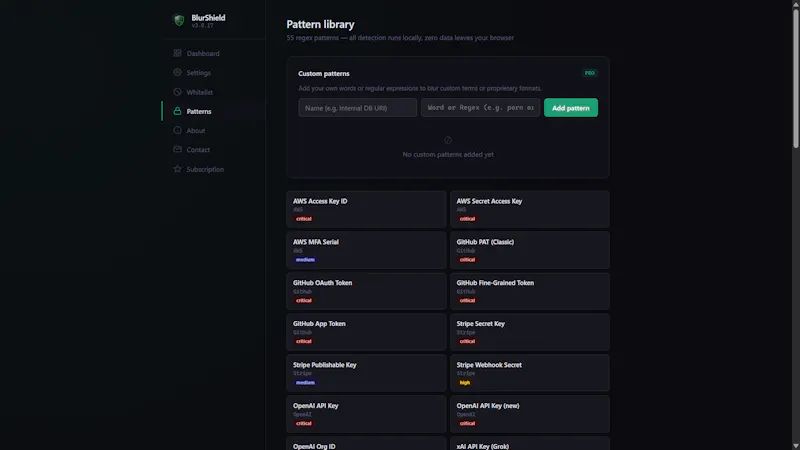
Task: Select the GitHub App Token card
Action: tap(366, 332)
